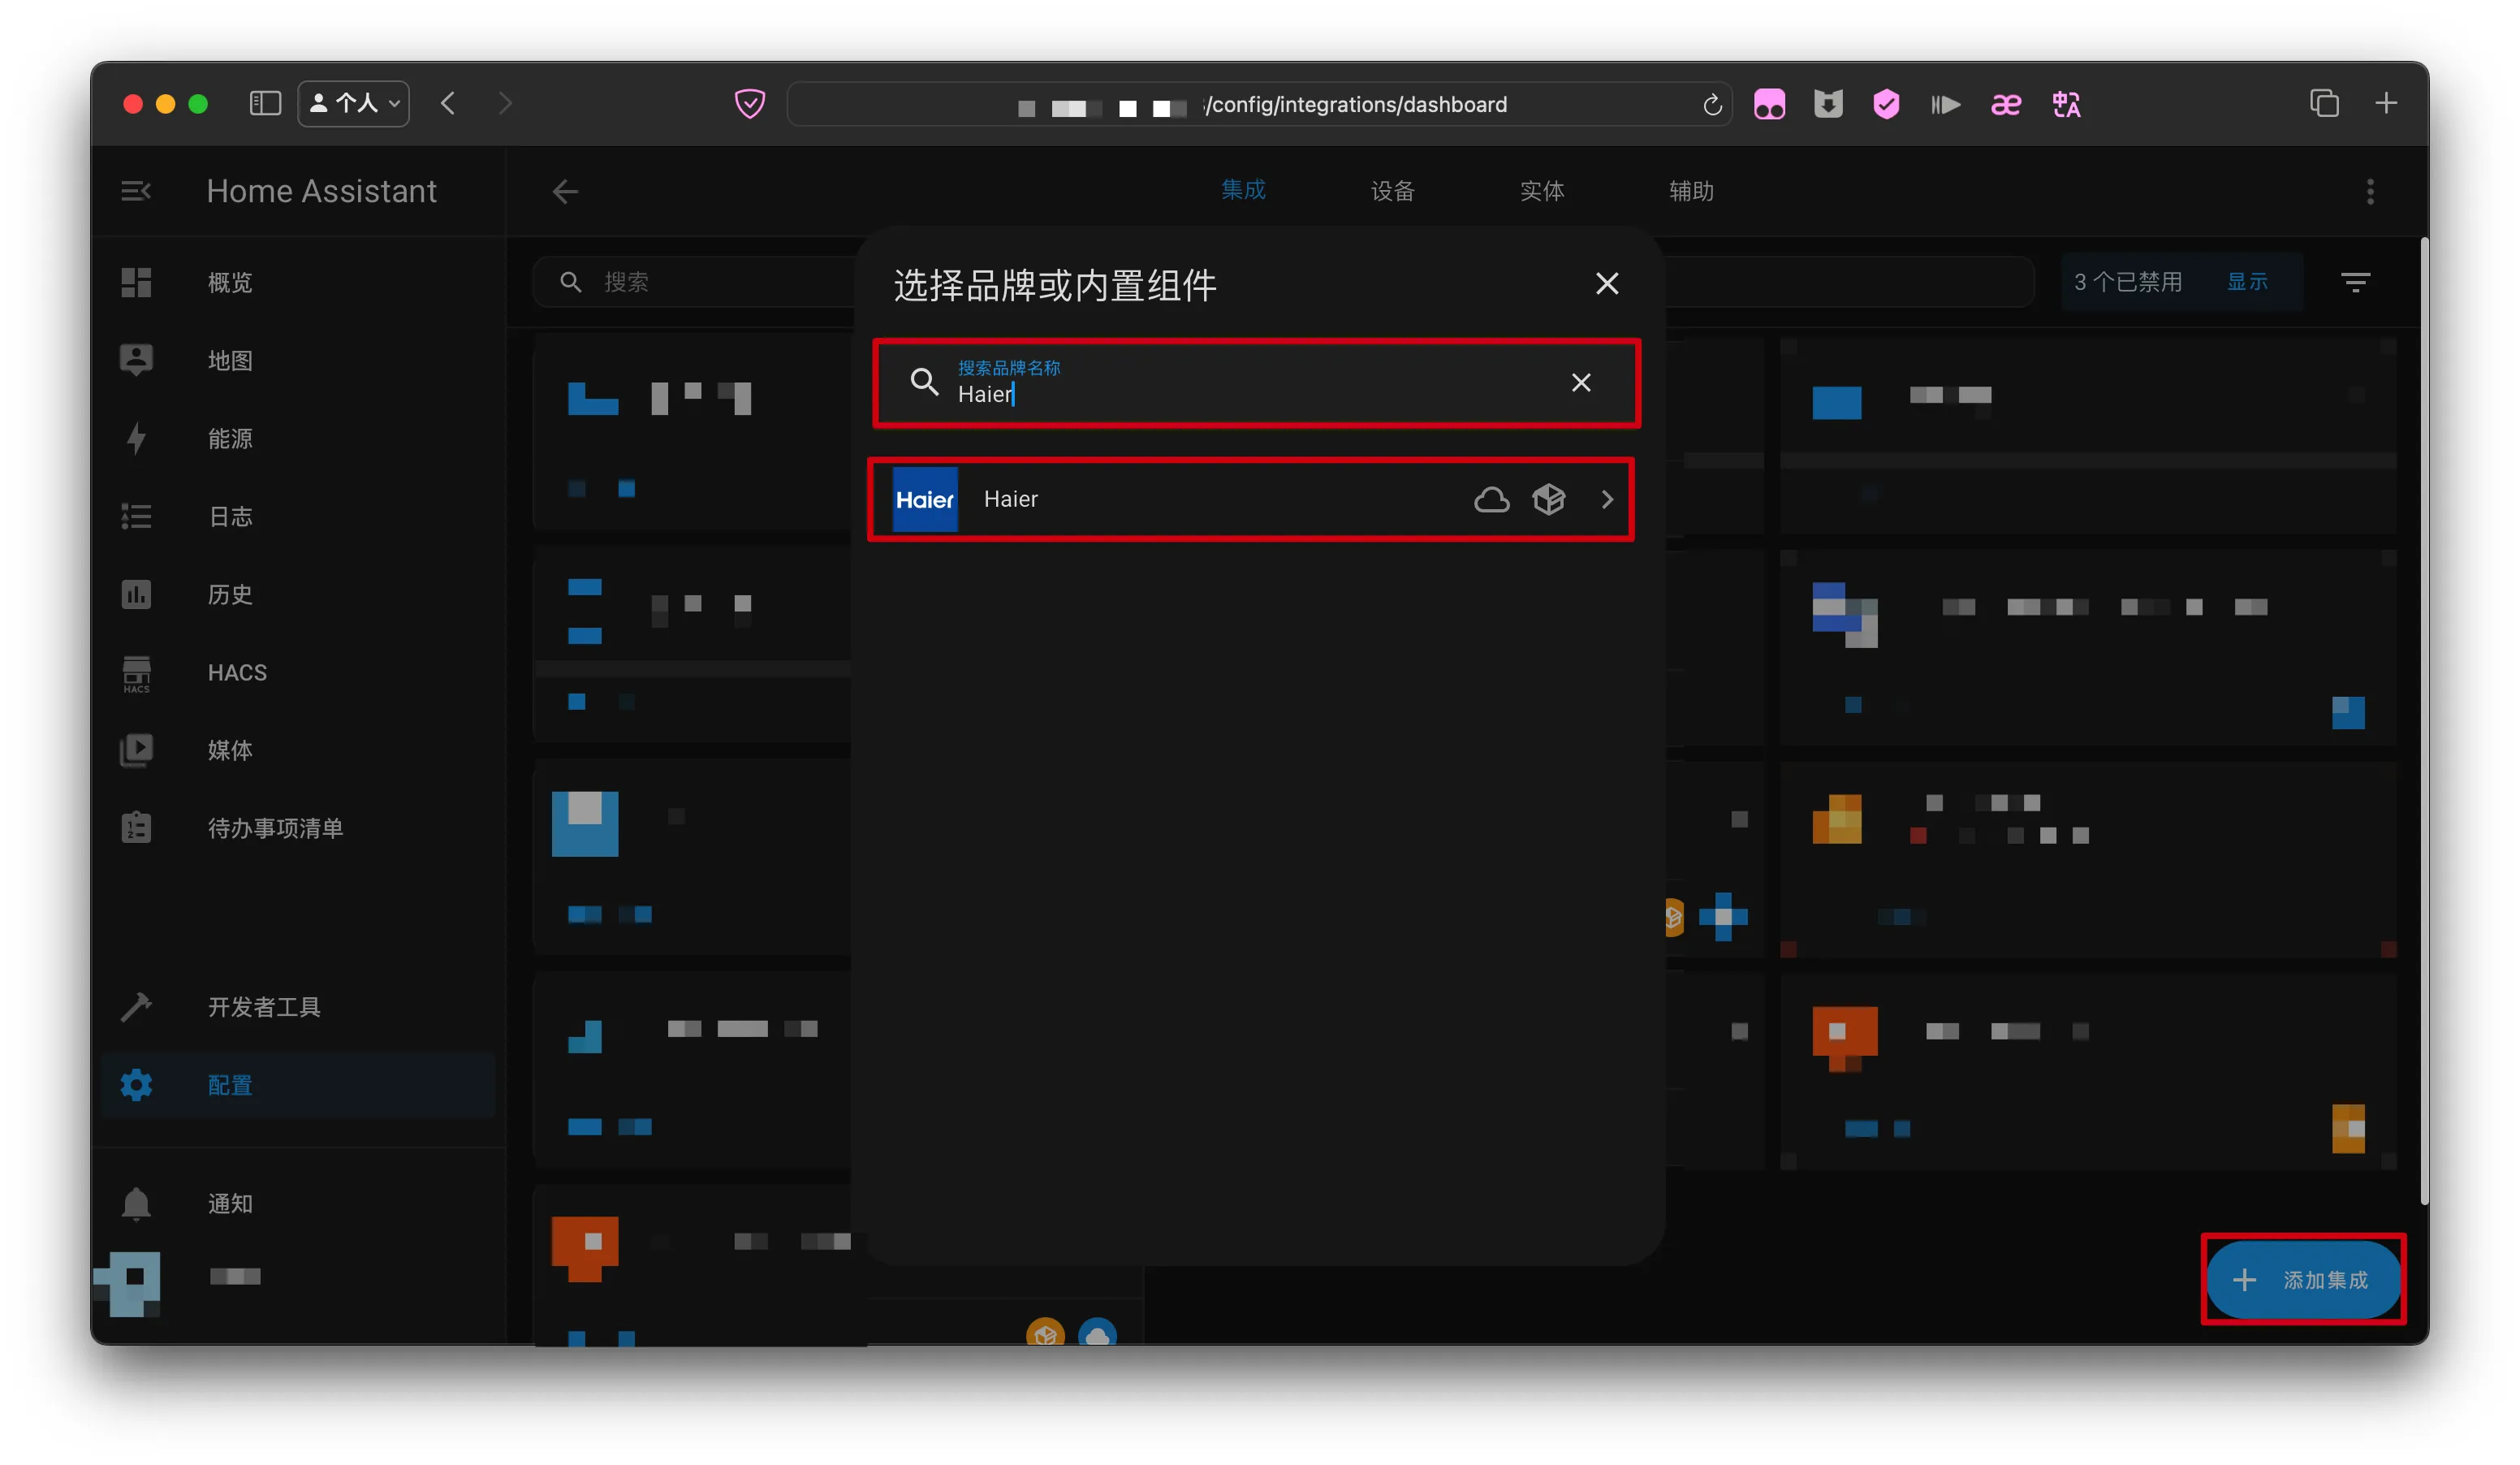Click the Media player sidebar icon
Viewport: 2520px width, 1465px height.
coord(136,750)
